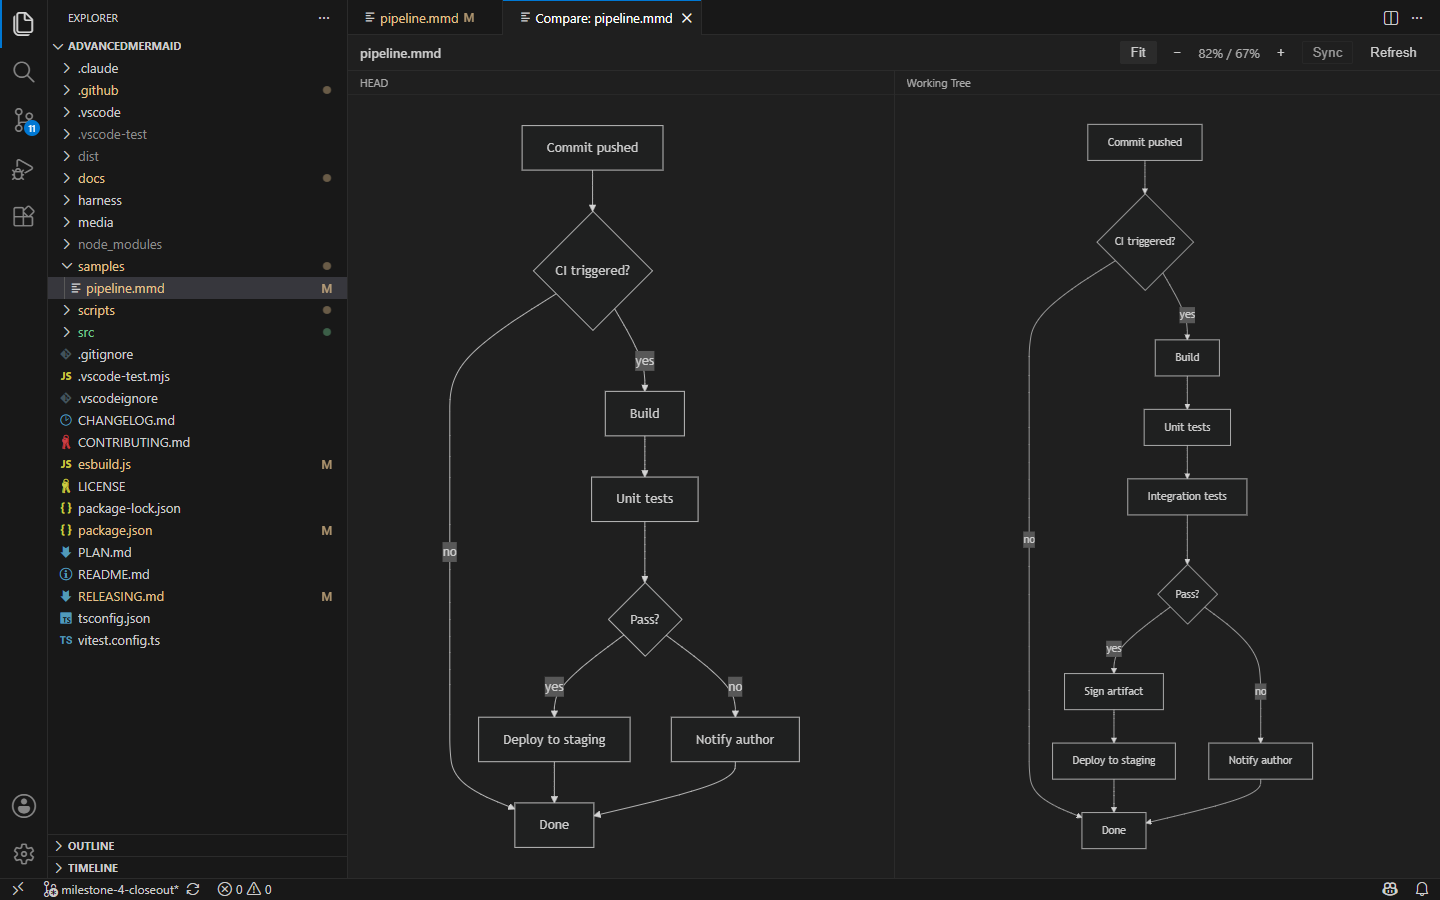Select the Explorer icon in the activity bar
Screen dimensions: 1440x900
click(x=23, y=24)
